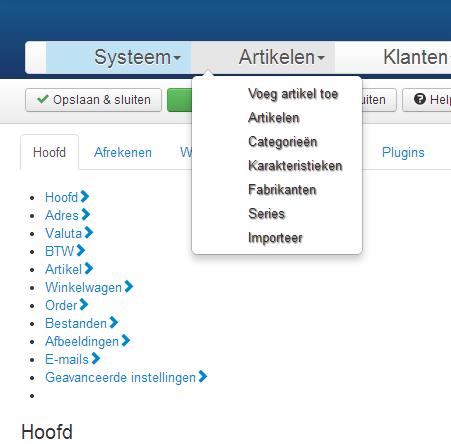
Task: Choose Voeg artikel toe from menu
Action: [x=293, y=94]
